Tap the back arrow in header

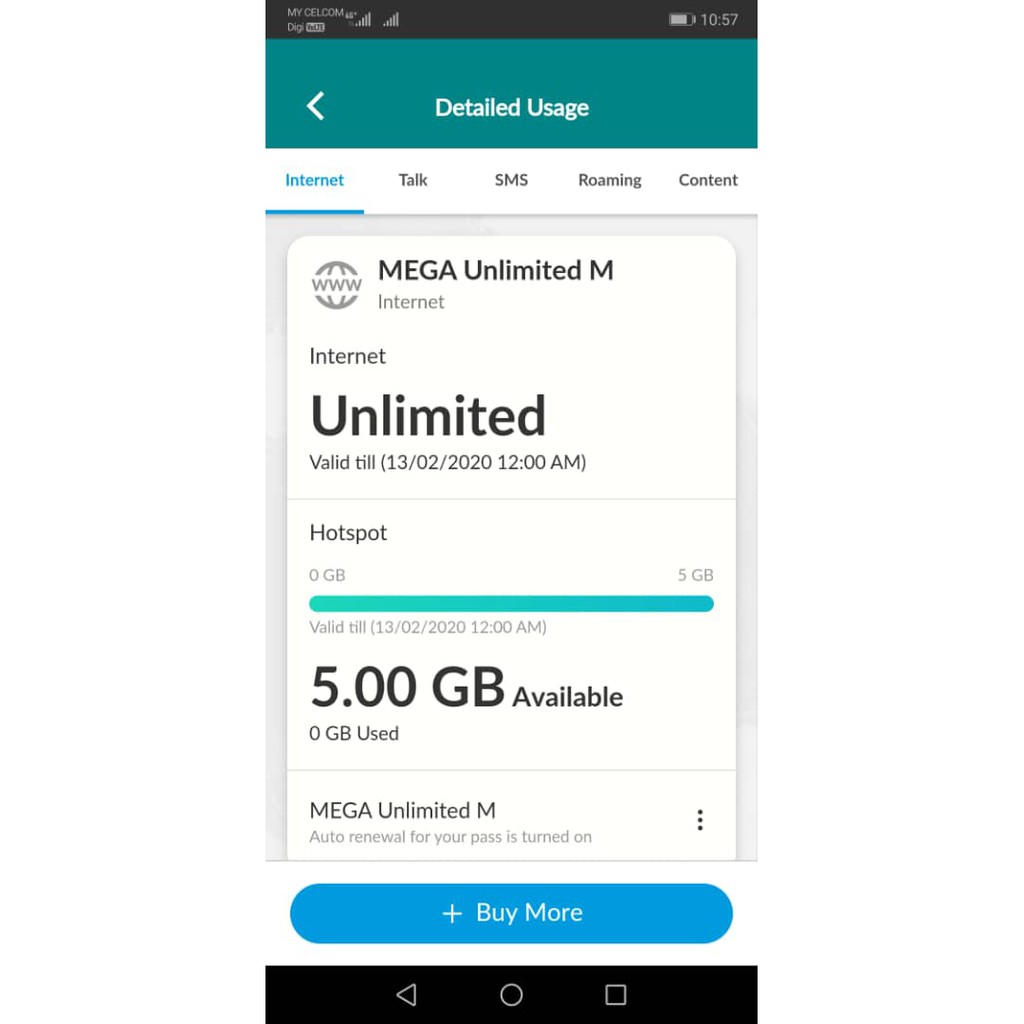pos(316,106)
